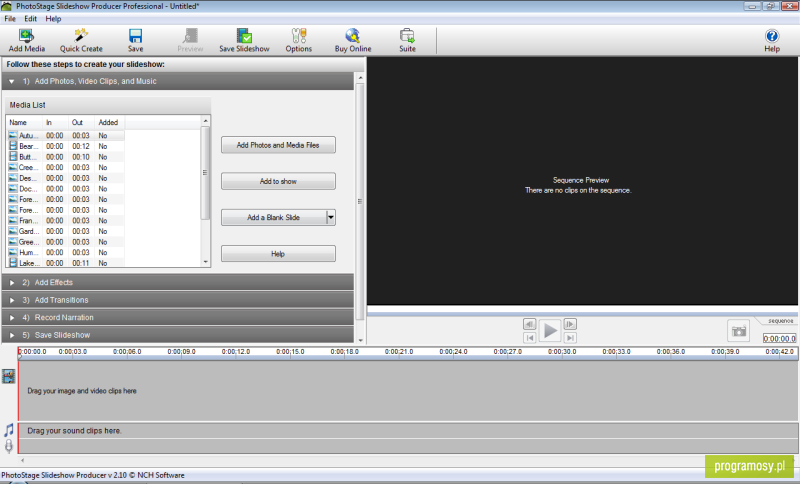Click the microphone narration track icon

(9, 446)
